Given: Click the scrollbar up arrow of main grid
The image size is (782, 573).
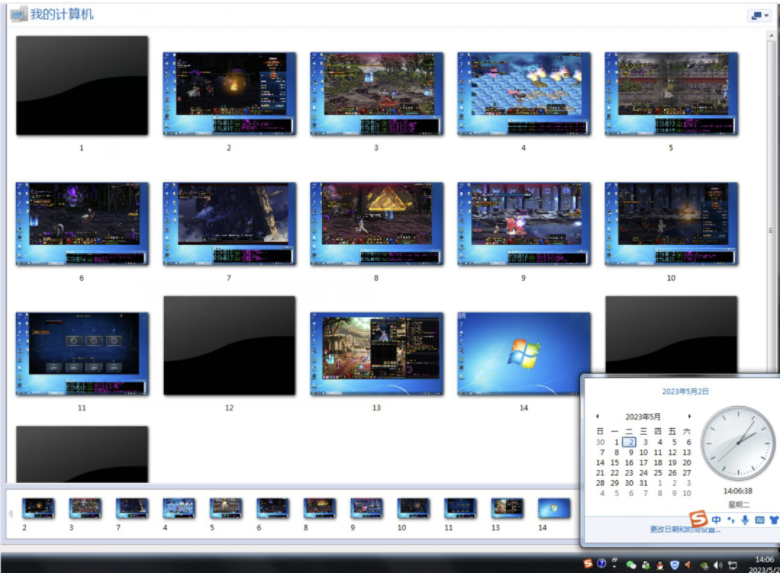Looking at the screenshot, I should 772,35.
